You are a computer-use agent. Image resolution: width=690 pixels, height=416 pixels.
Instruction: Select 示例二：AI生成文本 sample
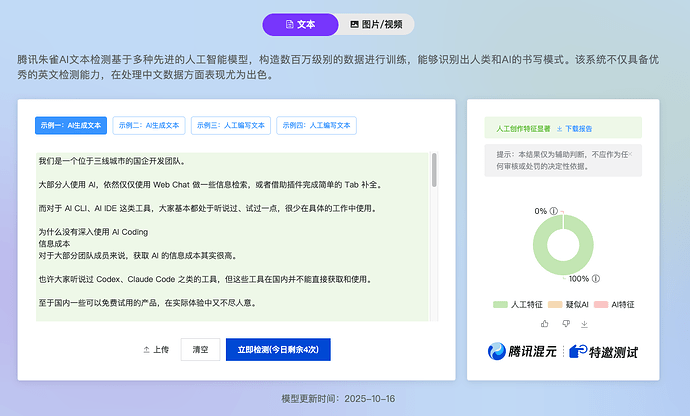(149, 125)
